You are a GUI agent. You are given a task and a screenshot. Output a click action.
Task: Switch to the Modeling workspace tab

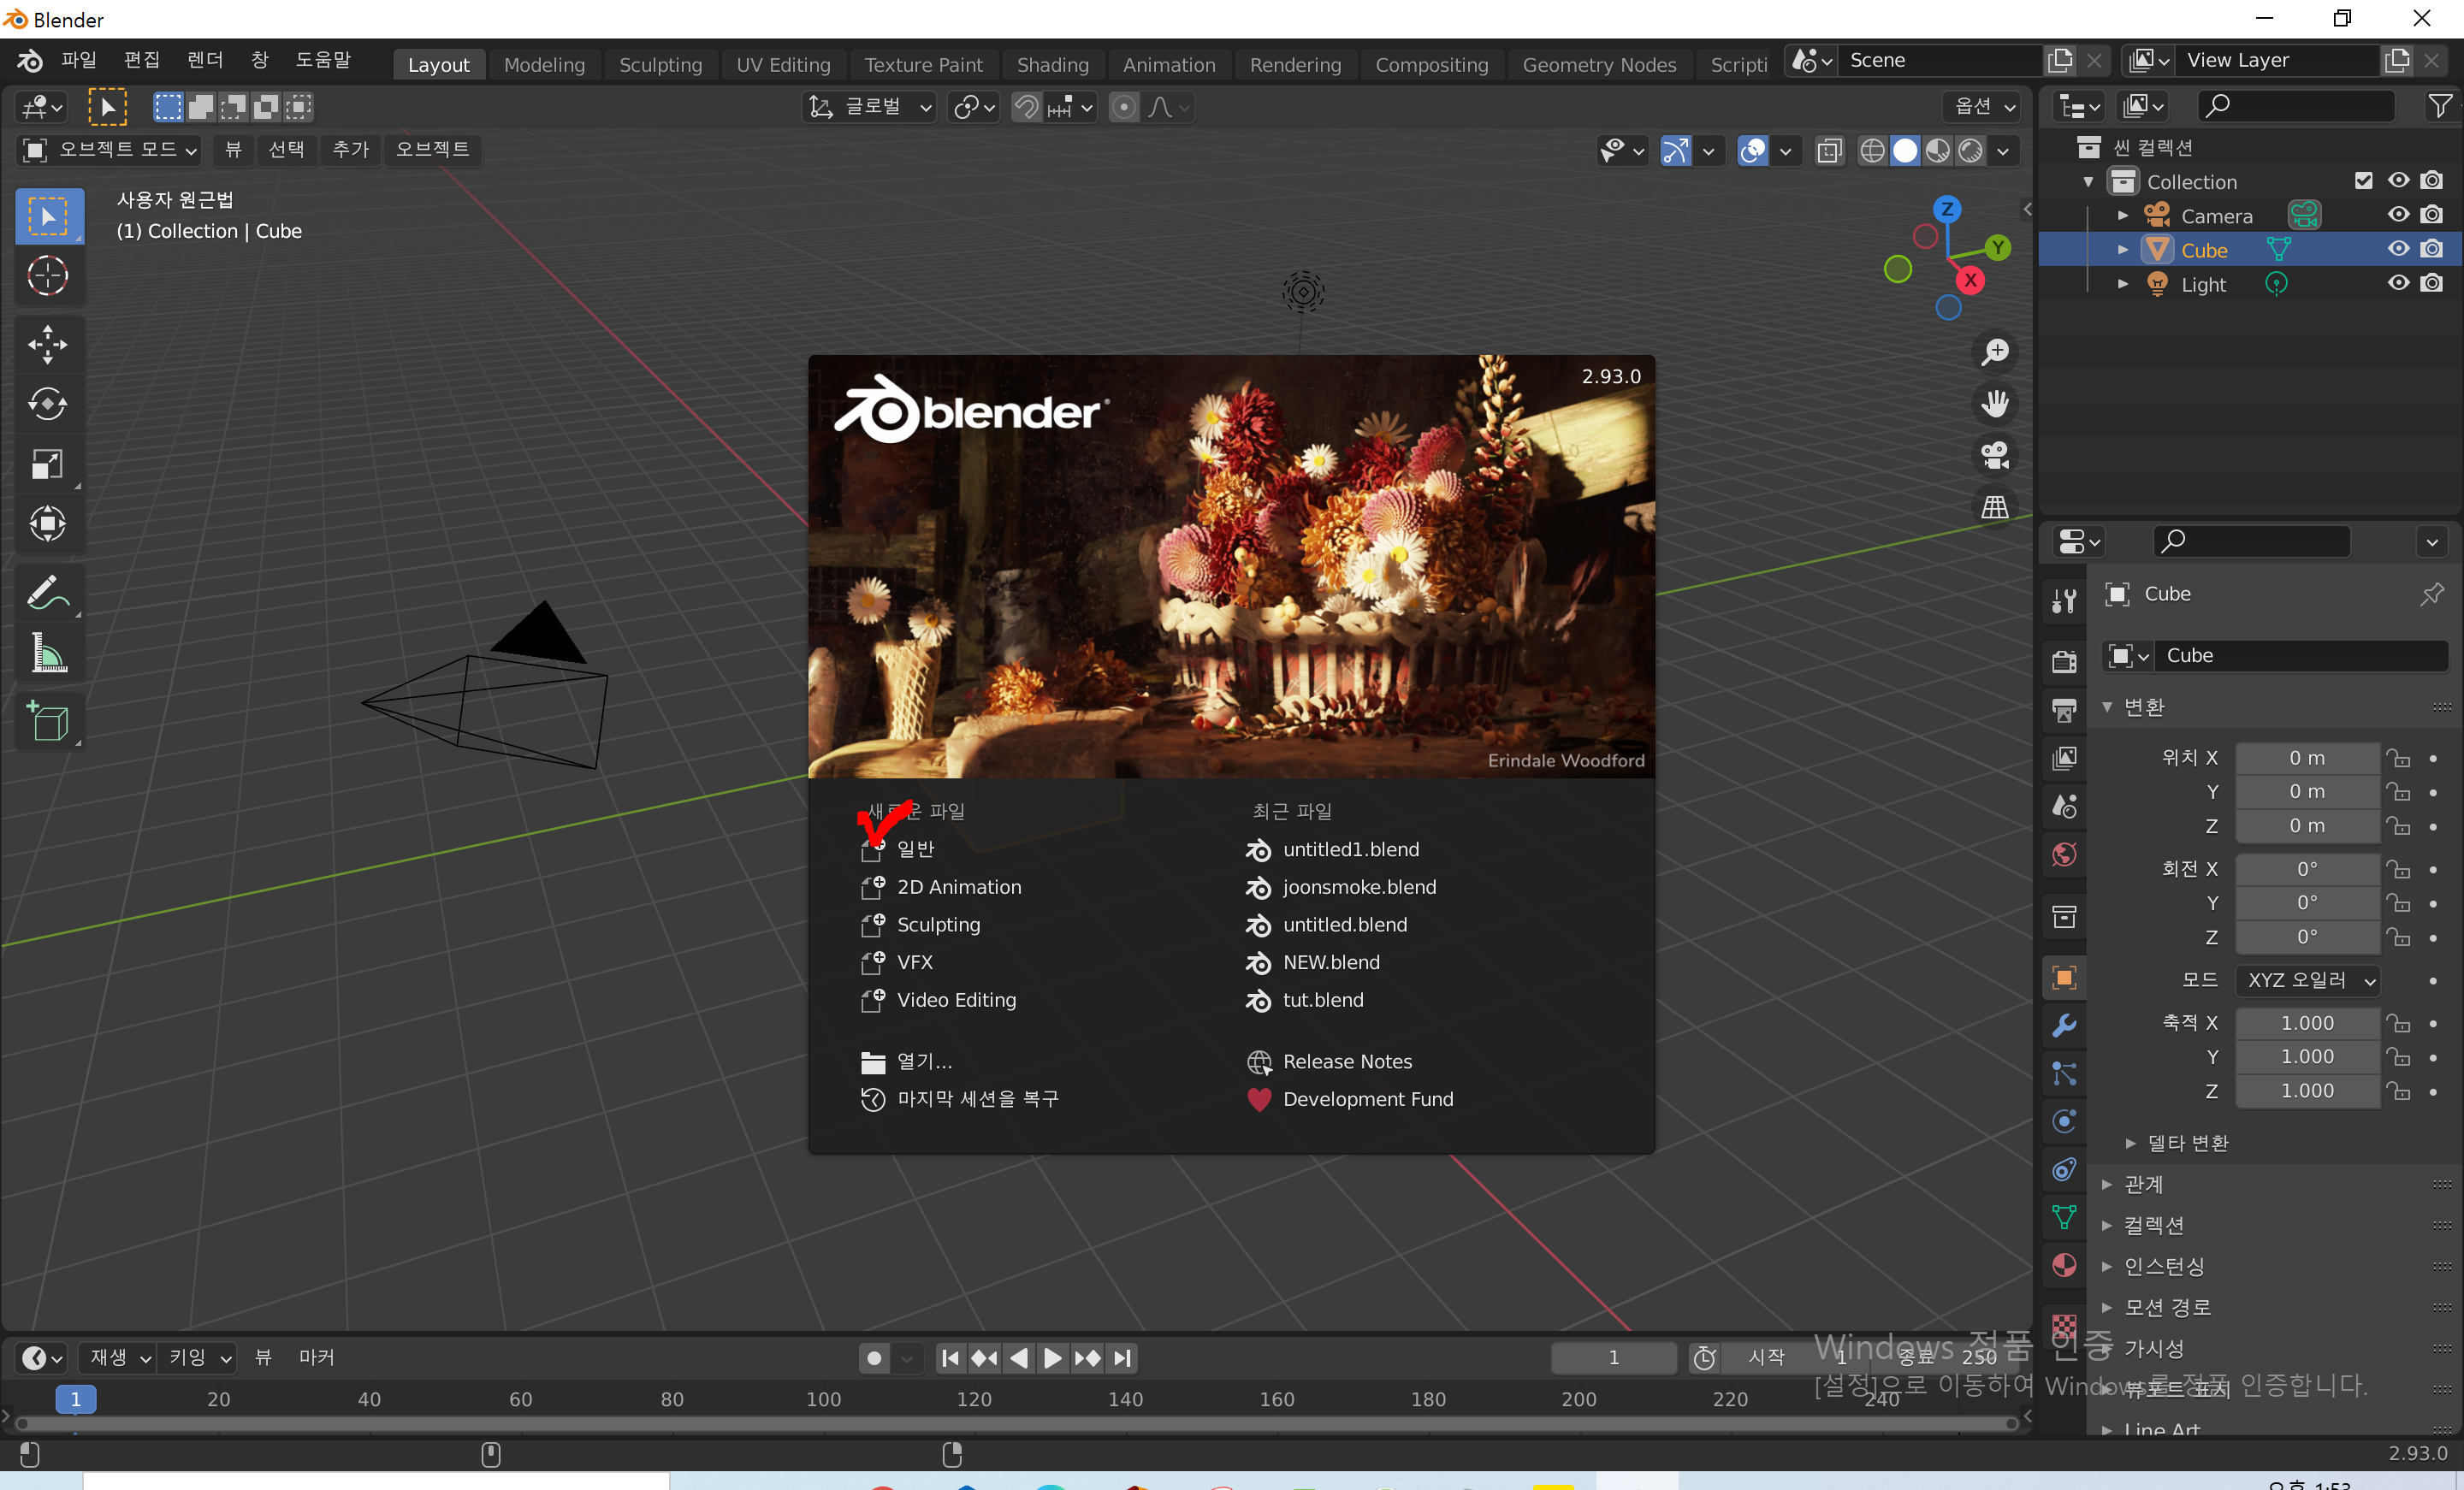pos(544,64)
